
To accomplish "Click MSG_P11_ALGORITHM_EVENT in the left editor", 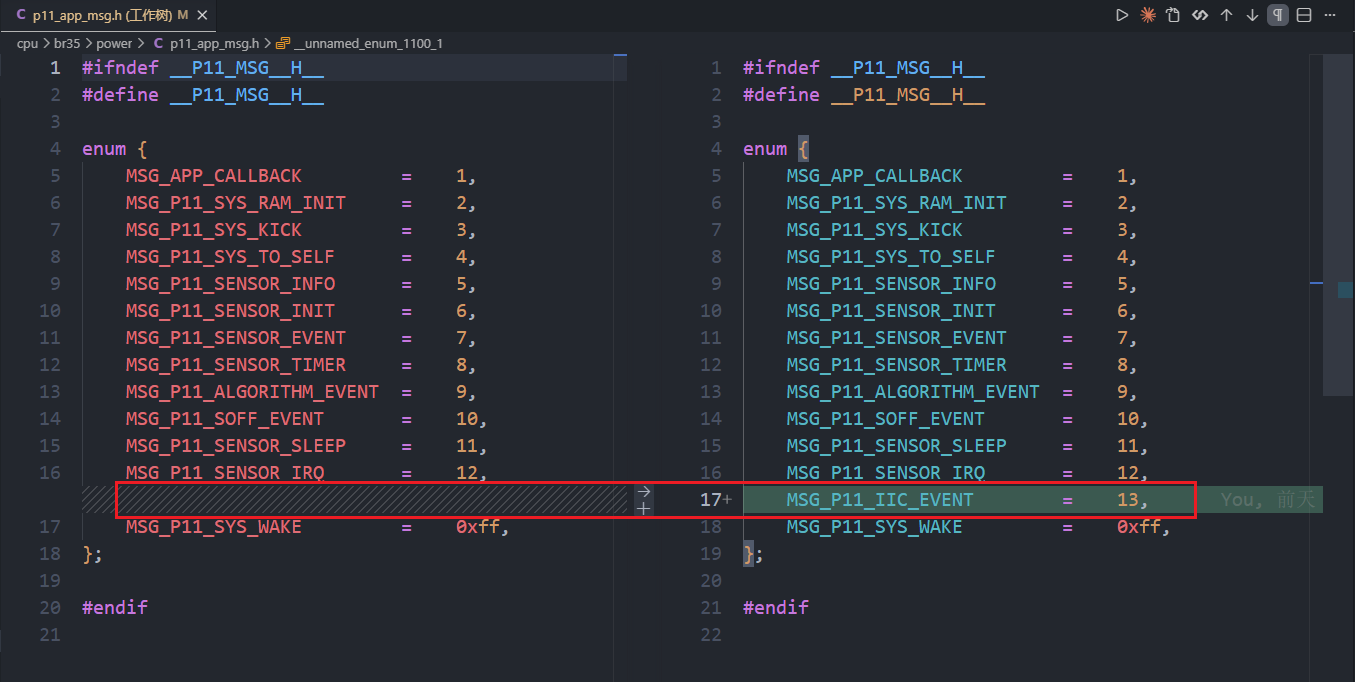I will pos(252,392).
